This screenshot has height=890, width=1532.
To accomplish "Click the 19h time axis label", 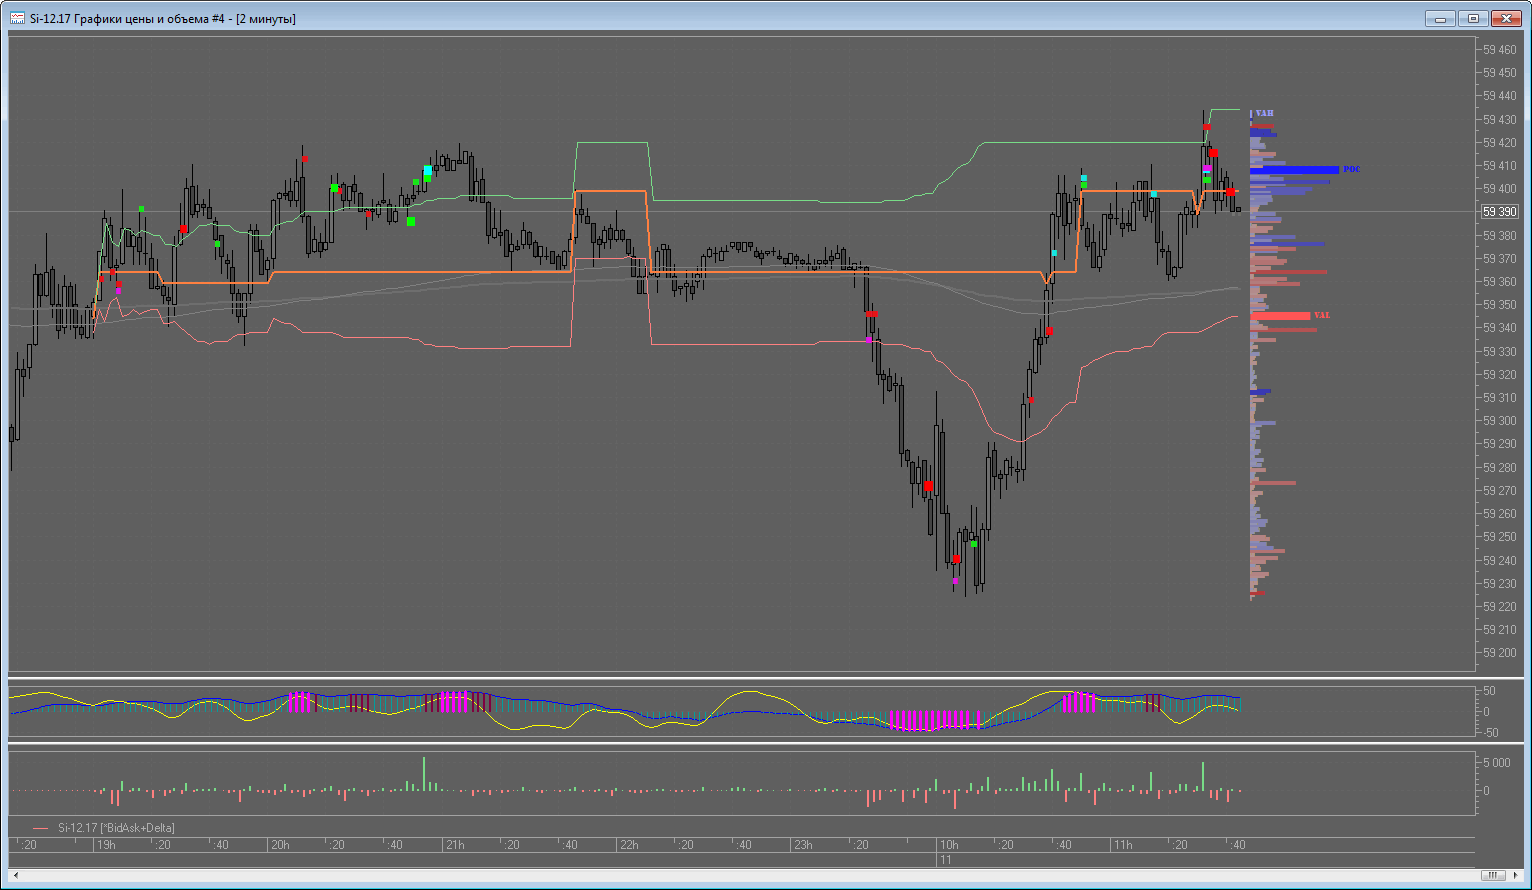I will [105, 845].
